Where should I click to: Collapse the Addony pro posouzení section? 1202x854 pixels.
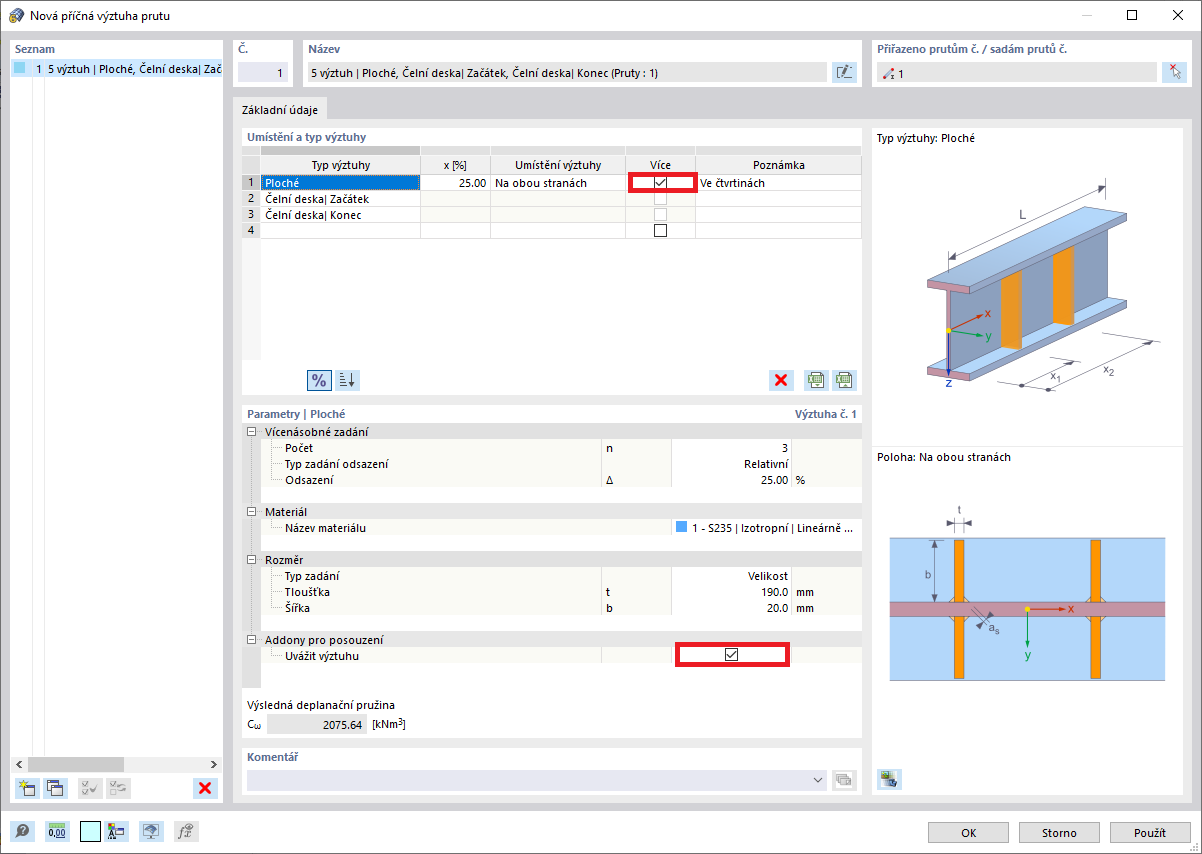[252, 640]
